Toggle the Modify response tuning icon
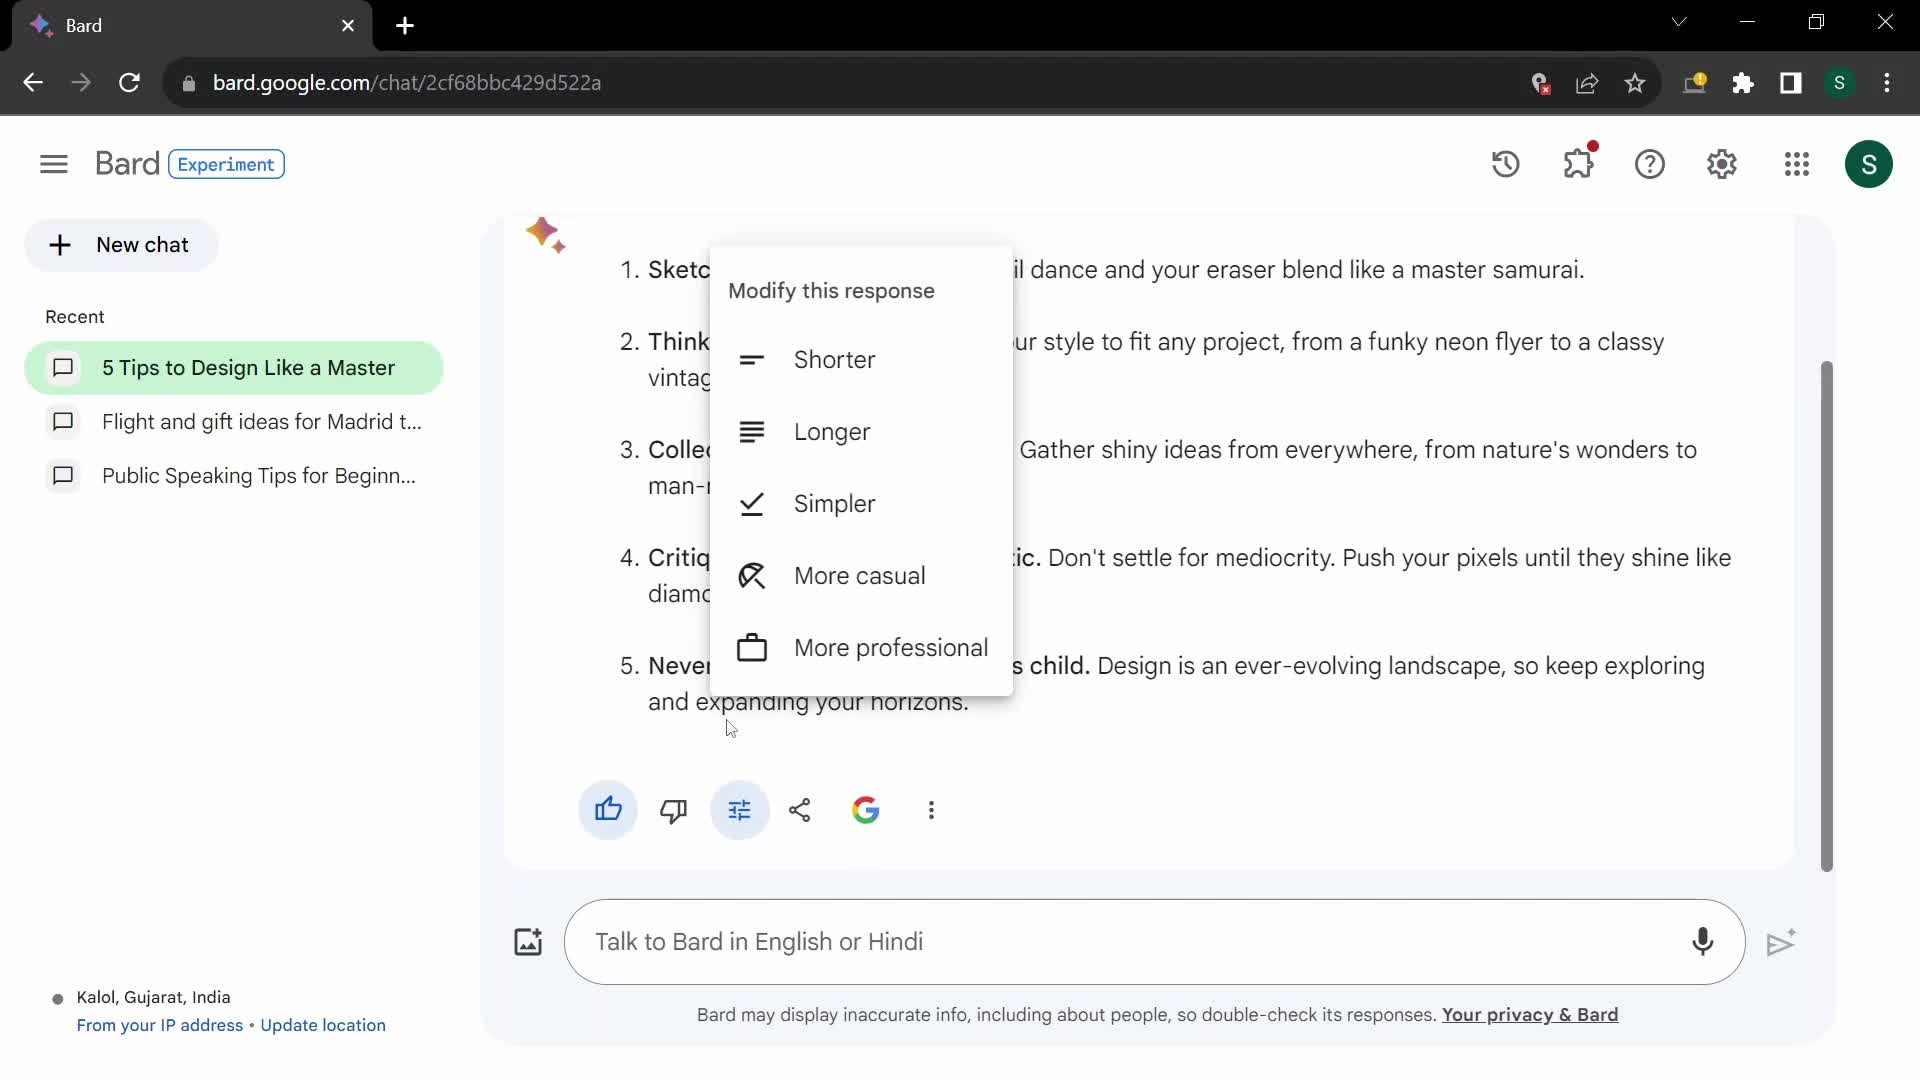Image resolution: width=1920 pixels, height=1080 pixels. point(740,810)
